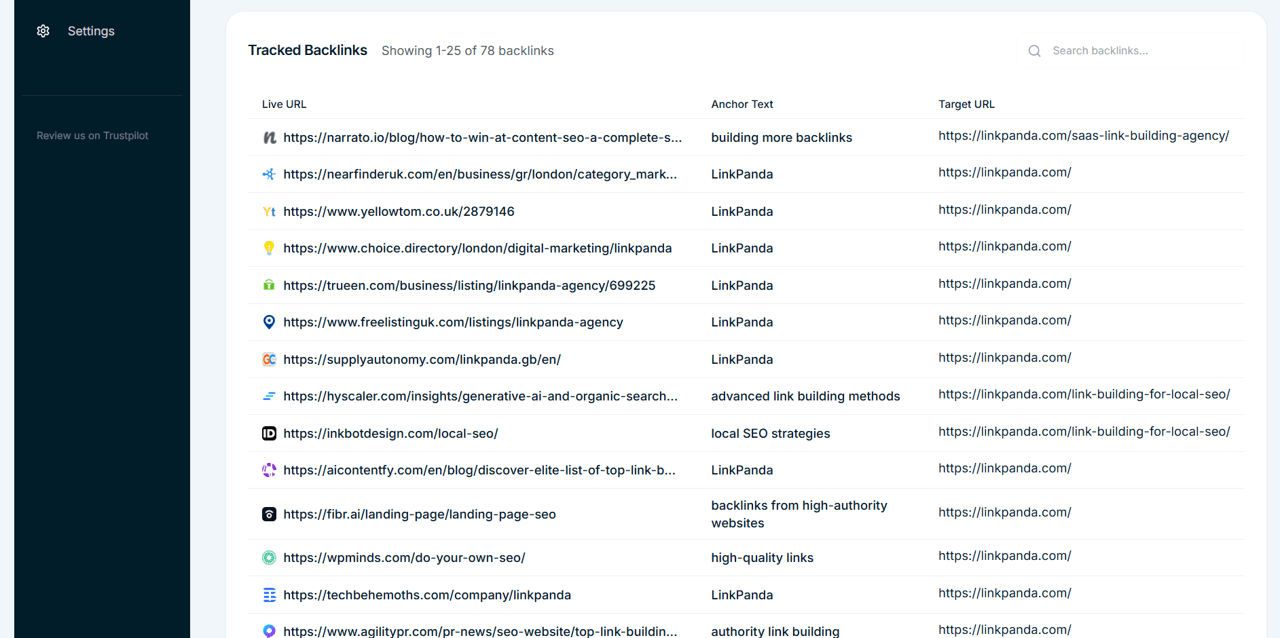Click the AIContentfy colorful favicon

pyautogui.click(x=269, y=470)
